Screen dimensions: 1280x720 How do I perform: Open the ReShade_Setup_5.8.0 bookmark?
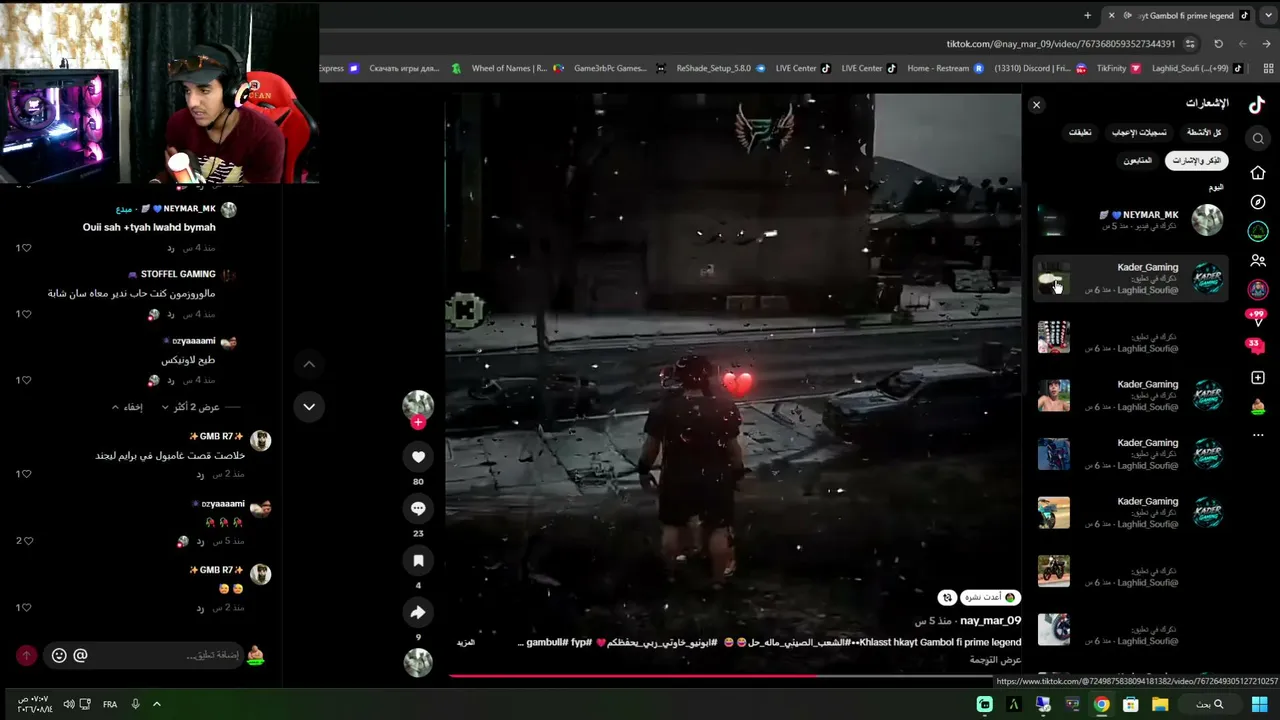[x=722, y=68]
